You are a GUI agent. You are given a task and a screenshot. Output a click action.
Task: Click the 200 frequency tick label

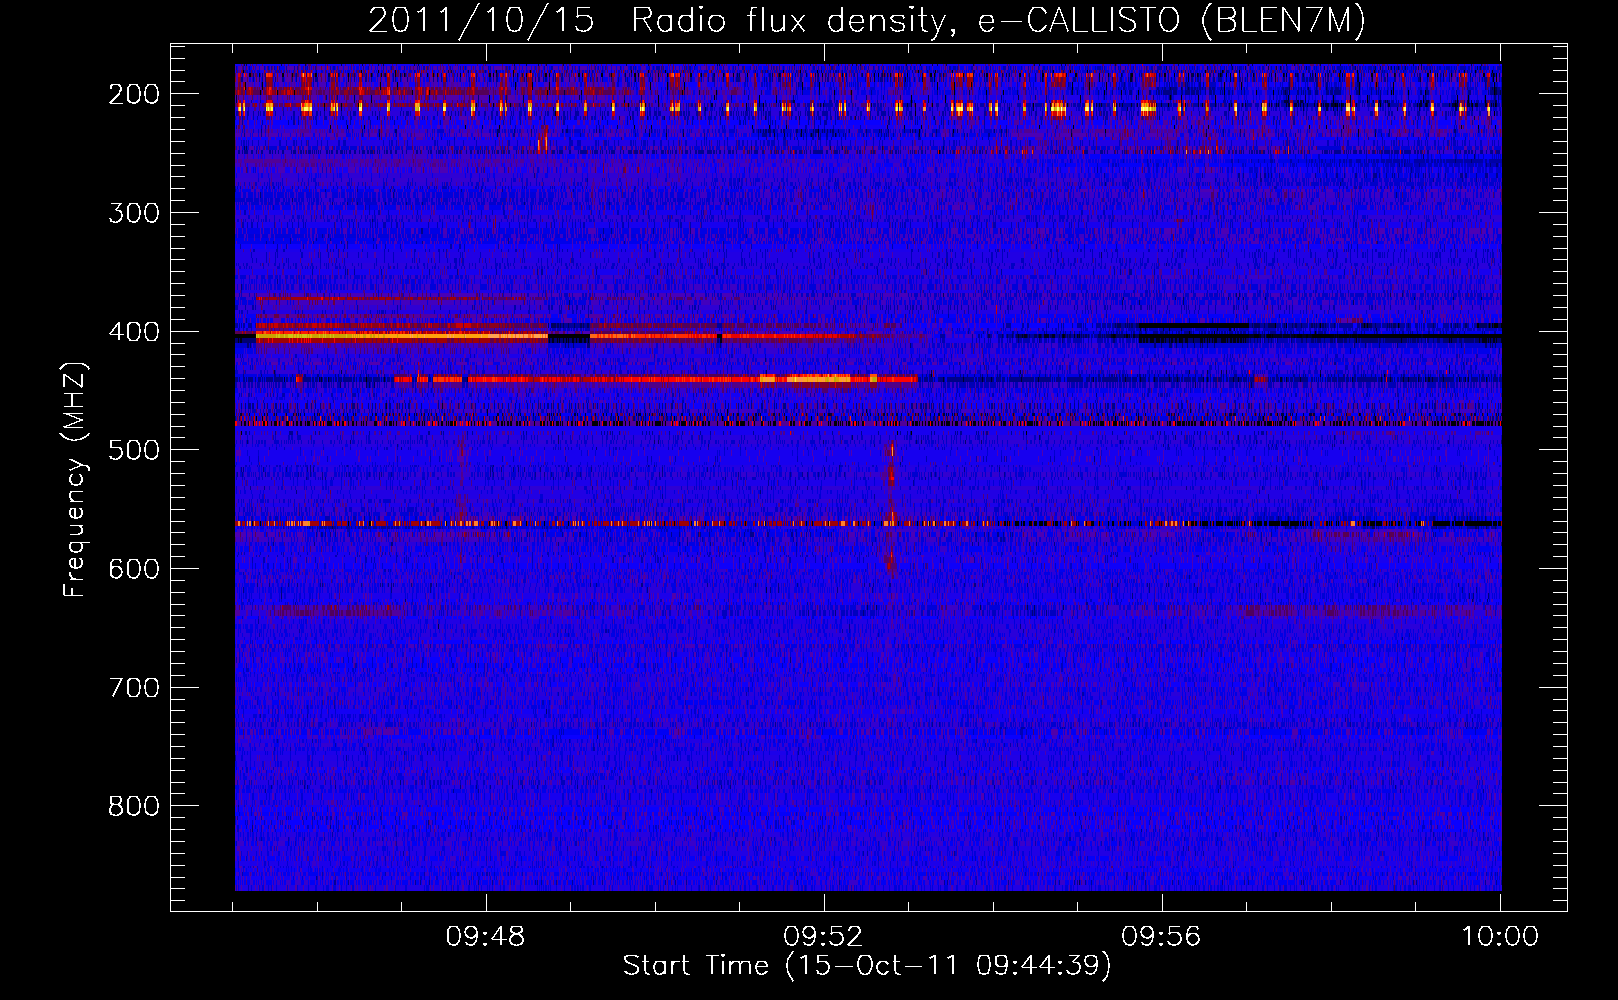point(133,94)
